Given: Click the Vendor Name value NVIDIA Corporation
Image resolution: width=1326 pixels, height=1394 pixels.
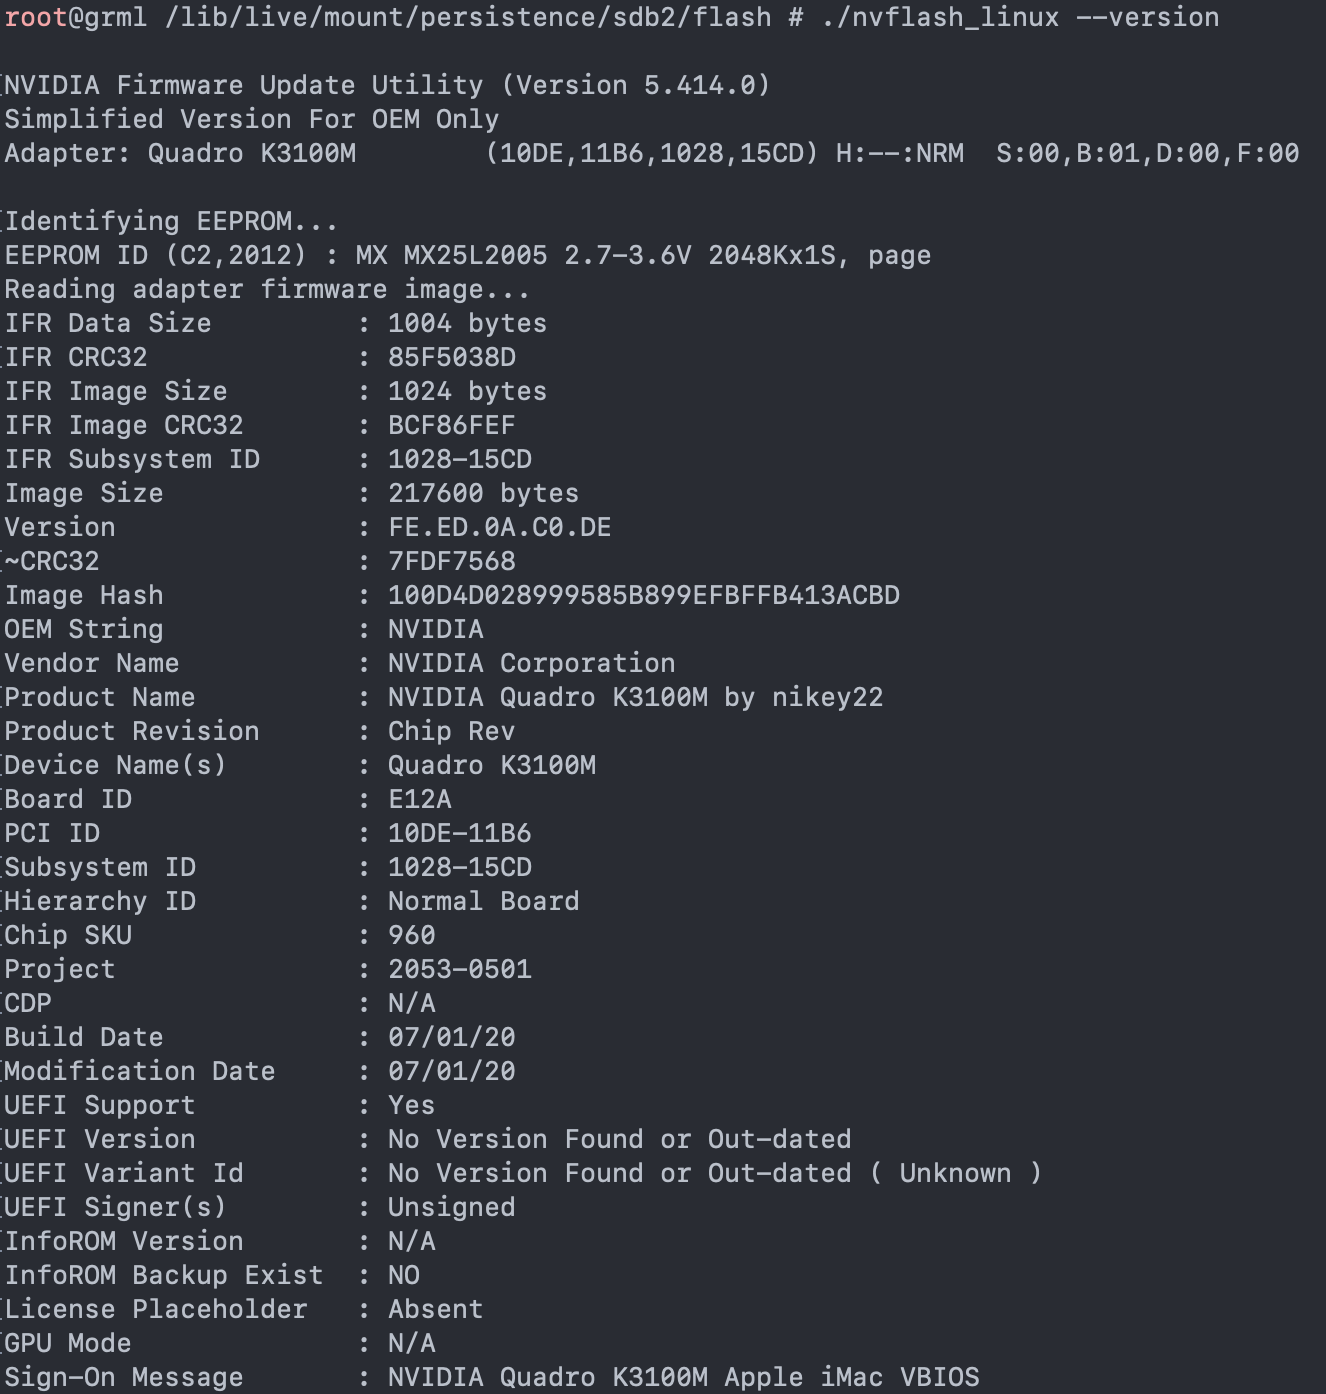Looking at the screenshot, I should click(x=531, y=663).
